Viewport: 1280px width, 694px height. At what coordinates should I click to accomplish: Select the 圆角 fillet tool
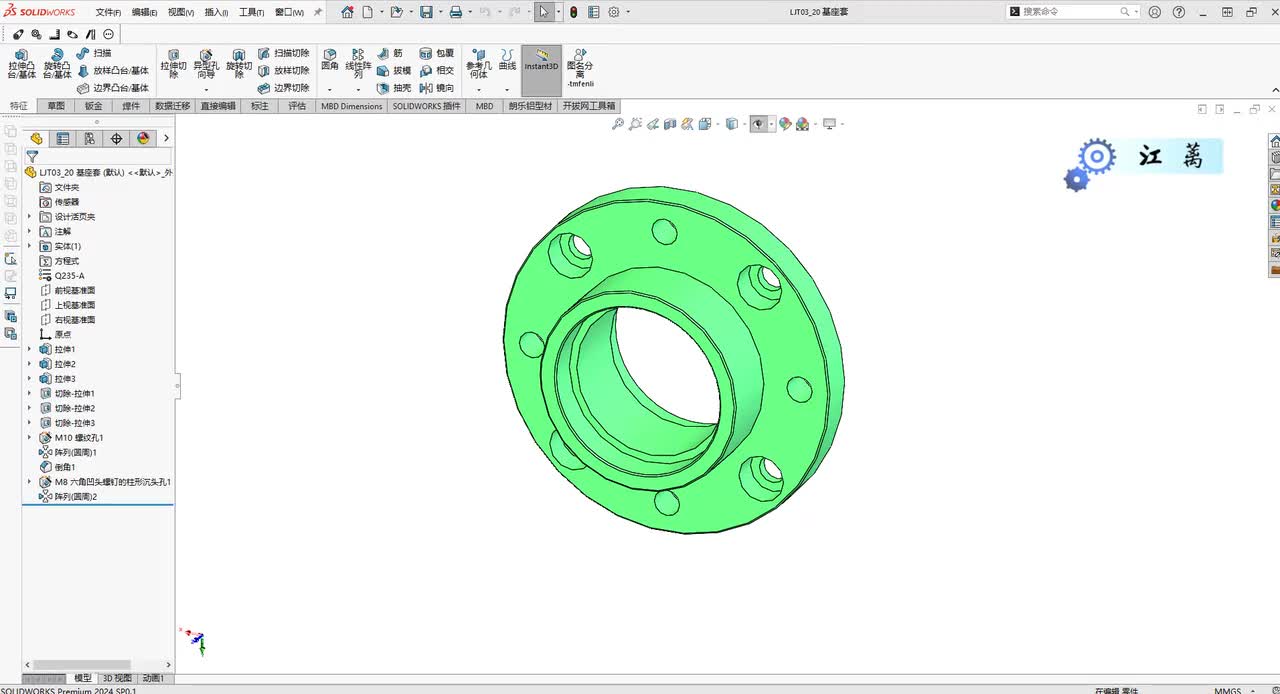click(x=330, y=59)
